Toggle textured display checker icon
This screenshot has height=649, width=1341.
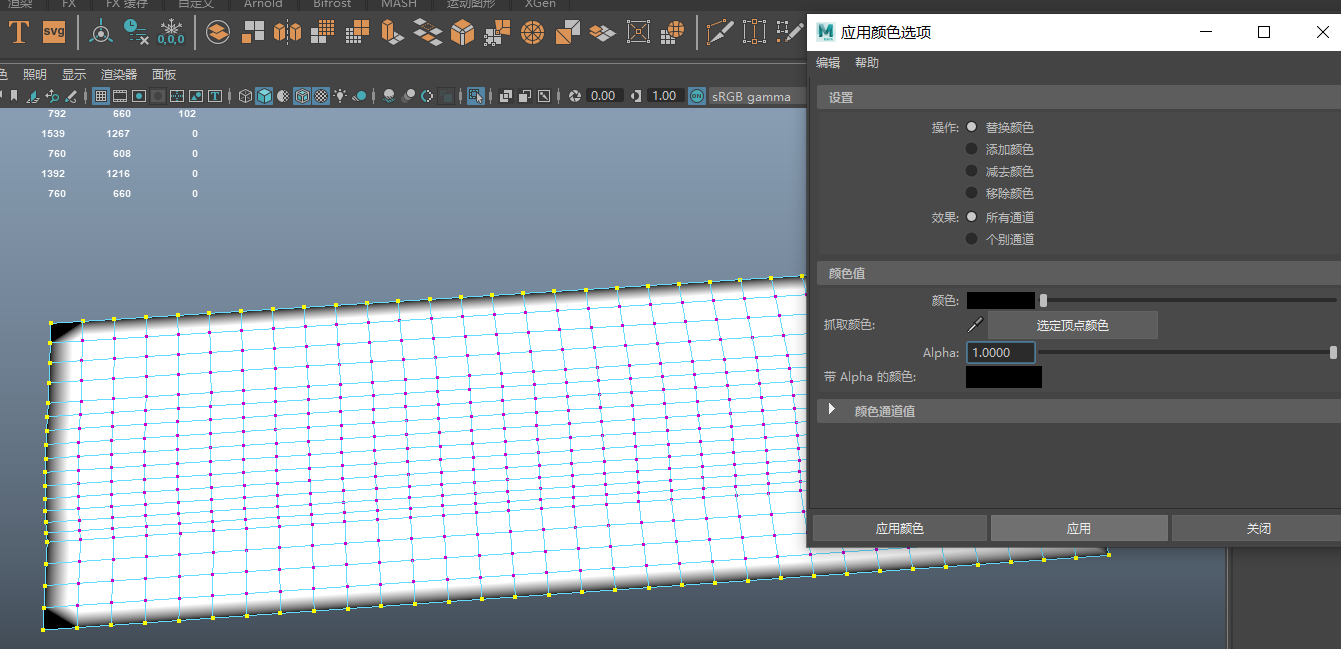pos(321,96)
